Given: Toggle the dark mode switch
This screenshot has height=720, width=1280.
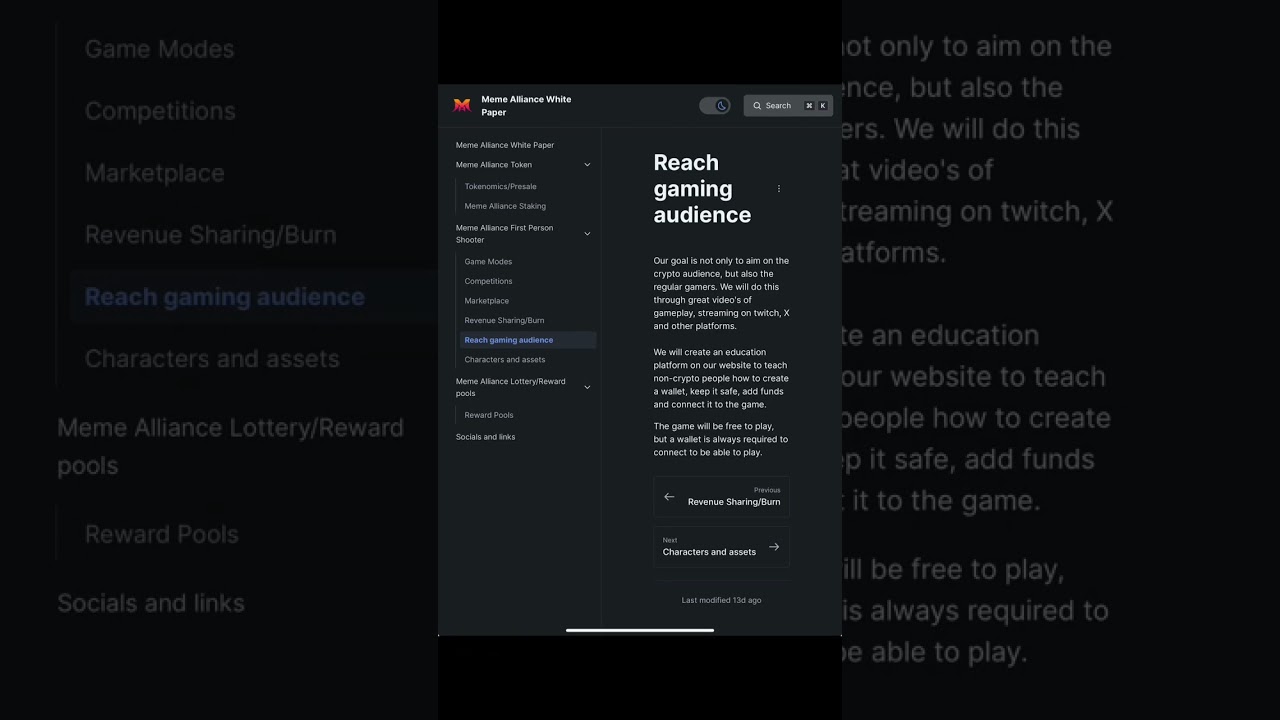Looking at the screenshot, I should point(715,105).
